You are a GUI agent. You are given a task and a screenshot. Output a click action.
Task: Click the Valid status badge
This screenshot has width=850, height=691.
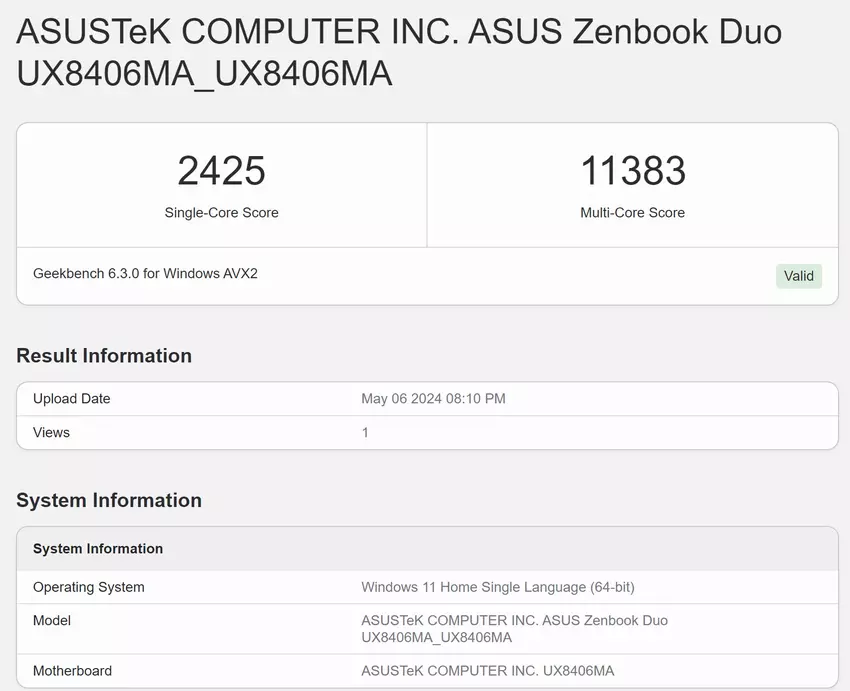(798, 276)
